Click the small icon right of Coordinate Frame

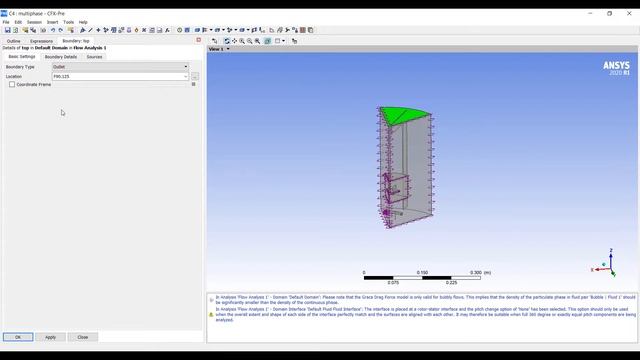click(x=193, y=84)
